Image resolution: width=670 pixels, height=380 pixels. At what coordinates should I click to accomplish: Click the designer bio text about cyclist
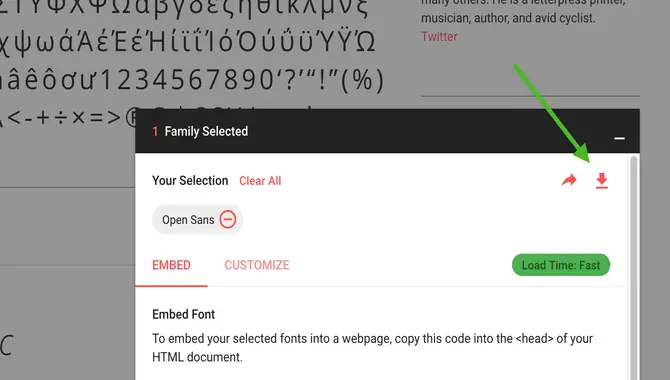click(x=508, y=18)
